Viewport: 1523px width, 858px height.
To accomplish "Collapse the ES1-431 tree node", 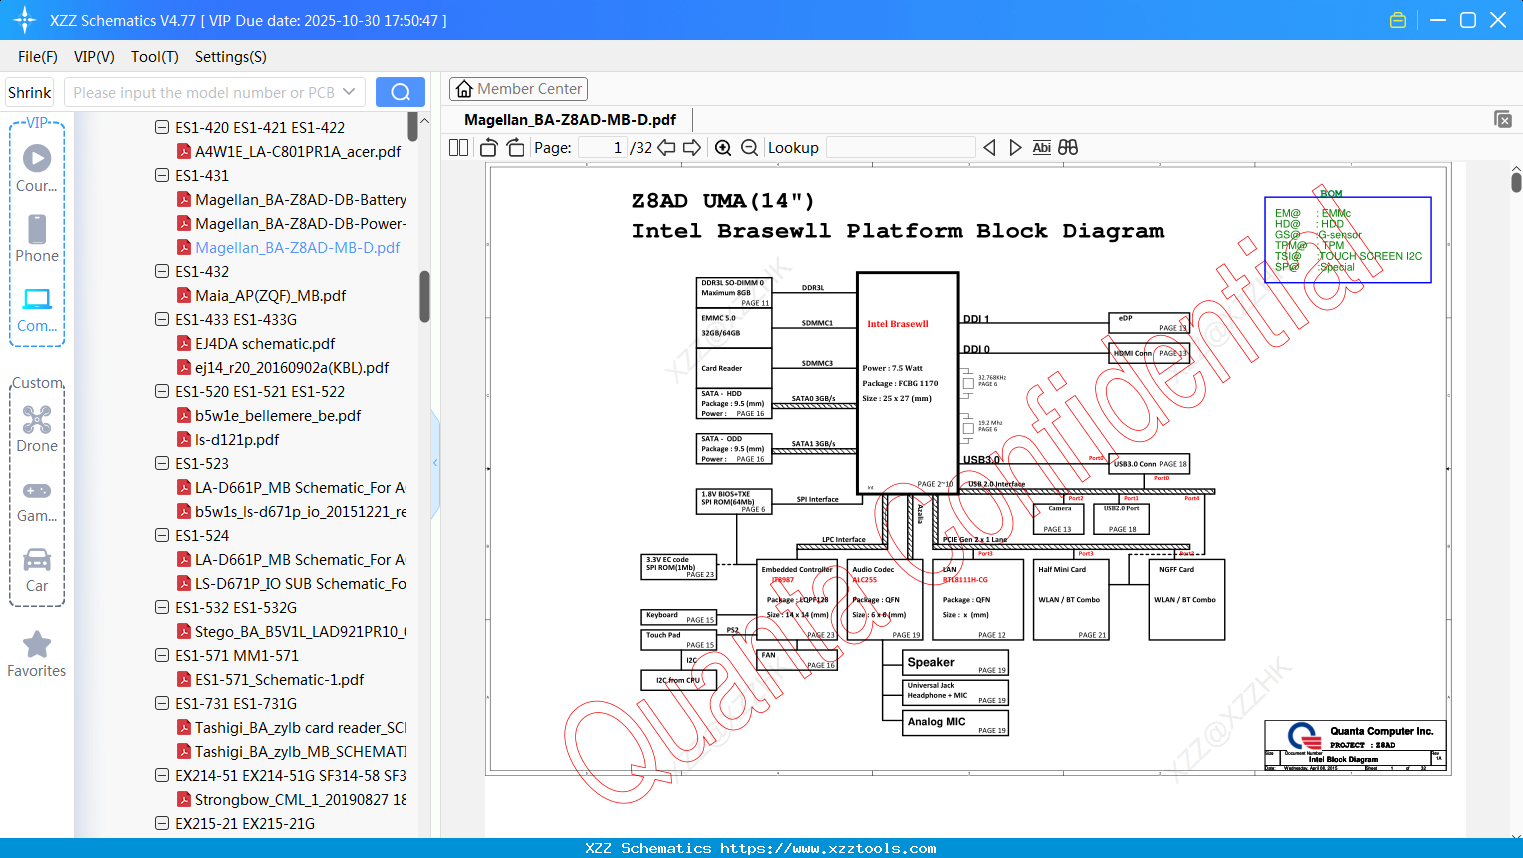I will 162,175.
